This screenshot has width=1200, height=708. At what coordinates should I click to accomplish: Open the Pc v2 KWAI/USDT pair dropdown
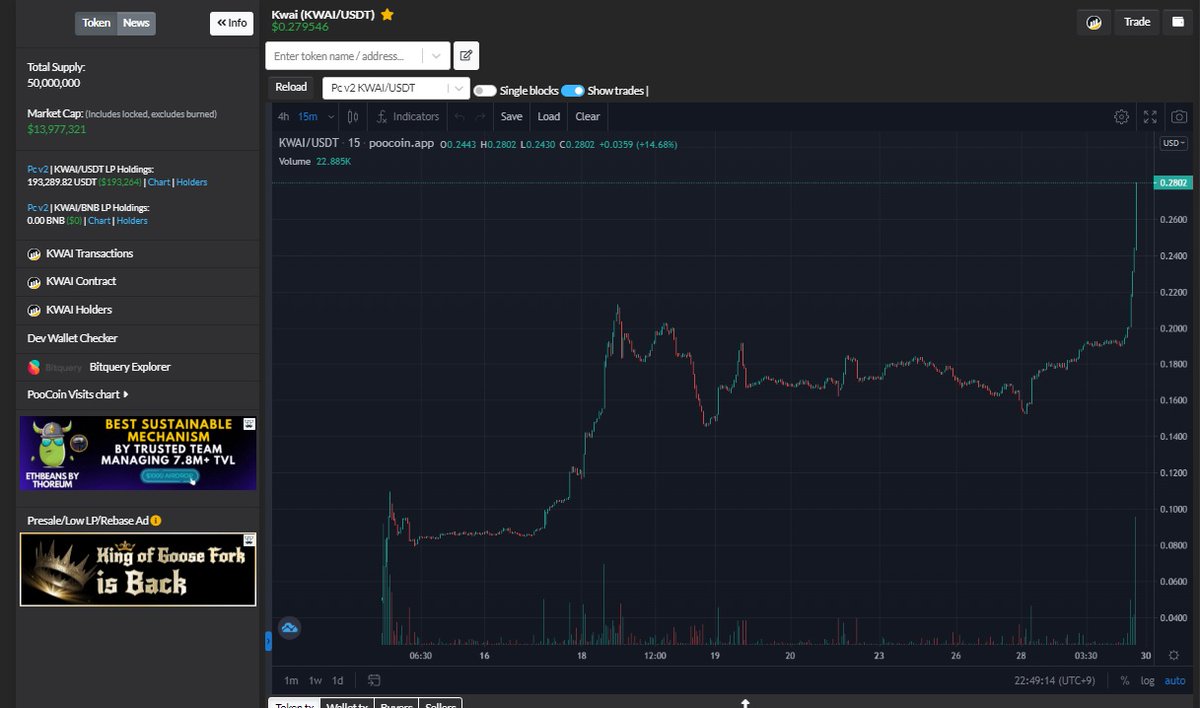click(396, 88)
